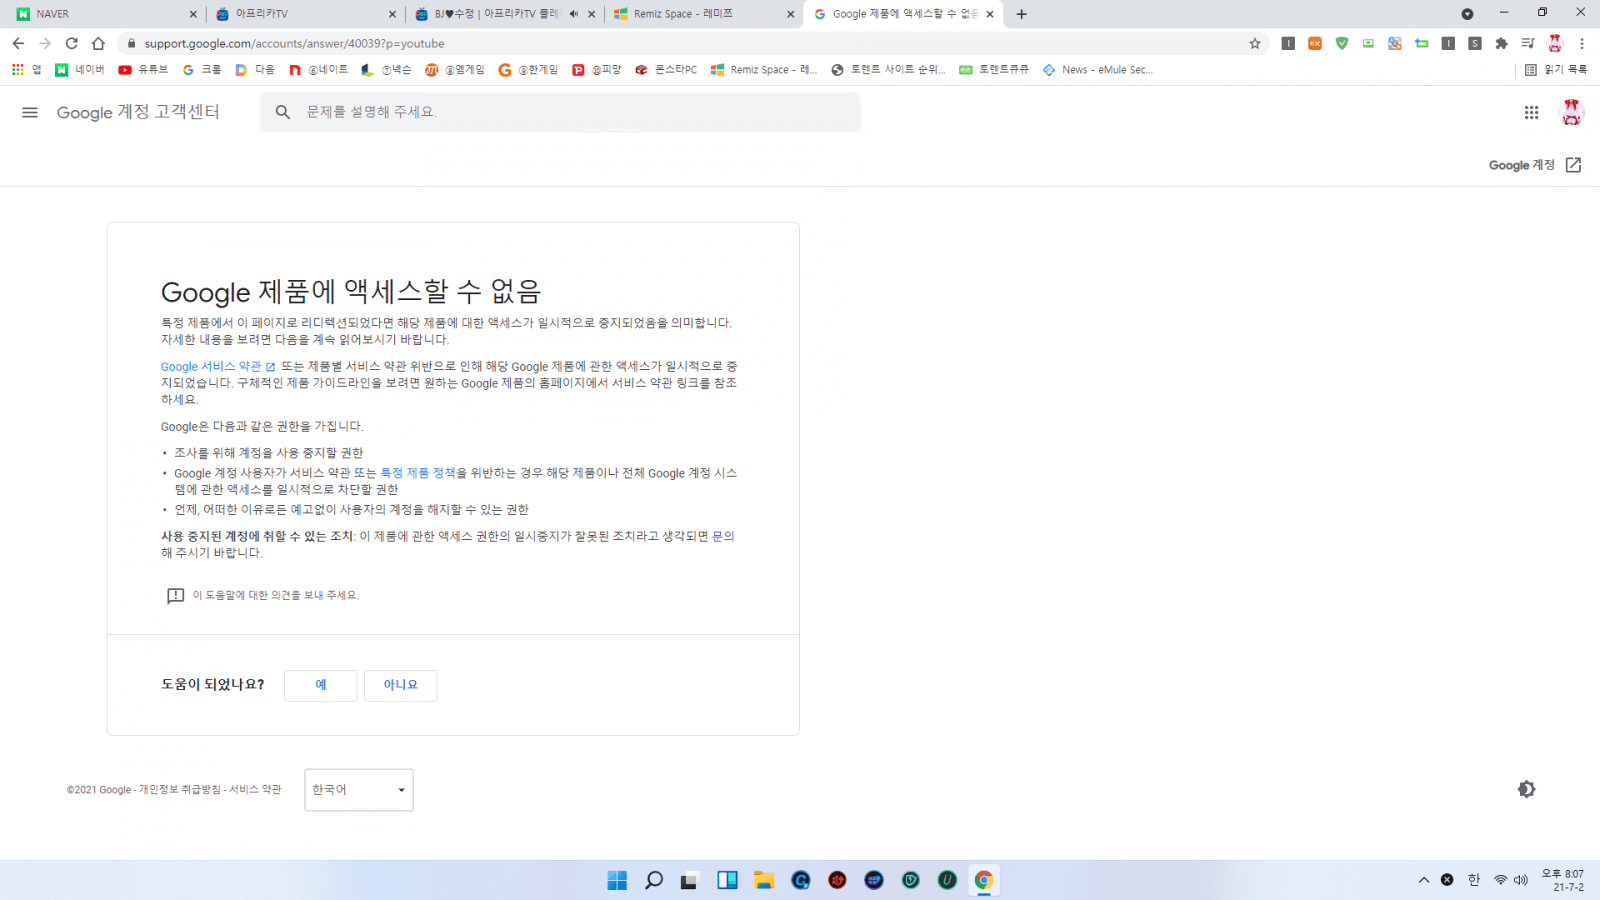
Task: Open News - eMule Sec bookmark
Action: coord(1098,69)
